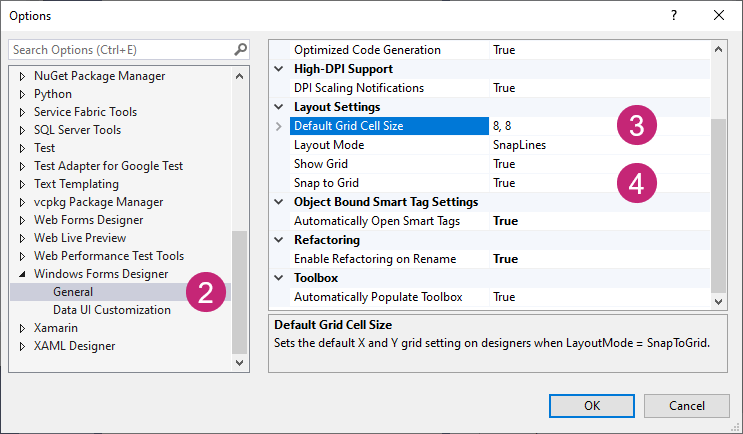Select the Web Live Preview item
This screenshot has height=434, width=743.
pos(80,238)
